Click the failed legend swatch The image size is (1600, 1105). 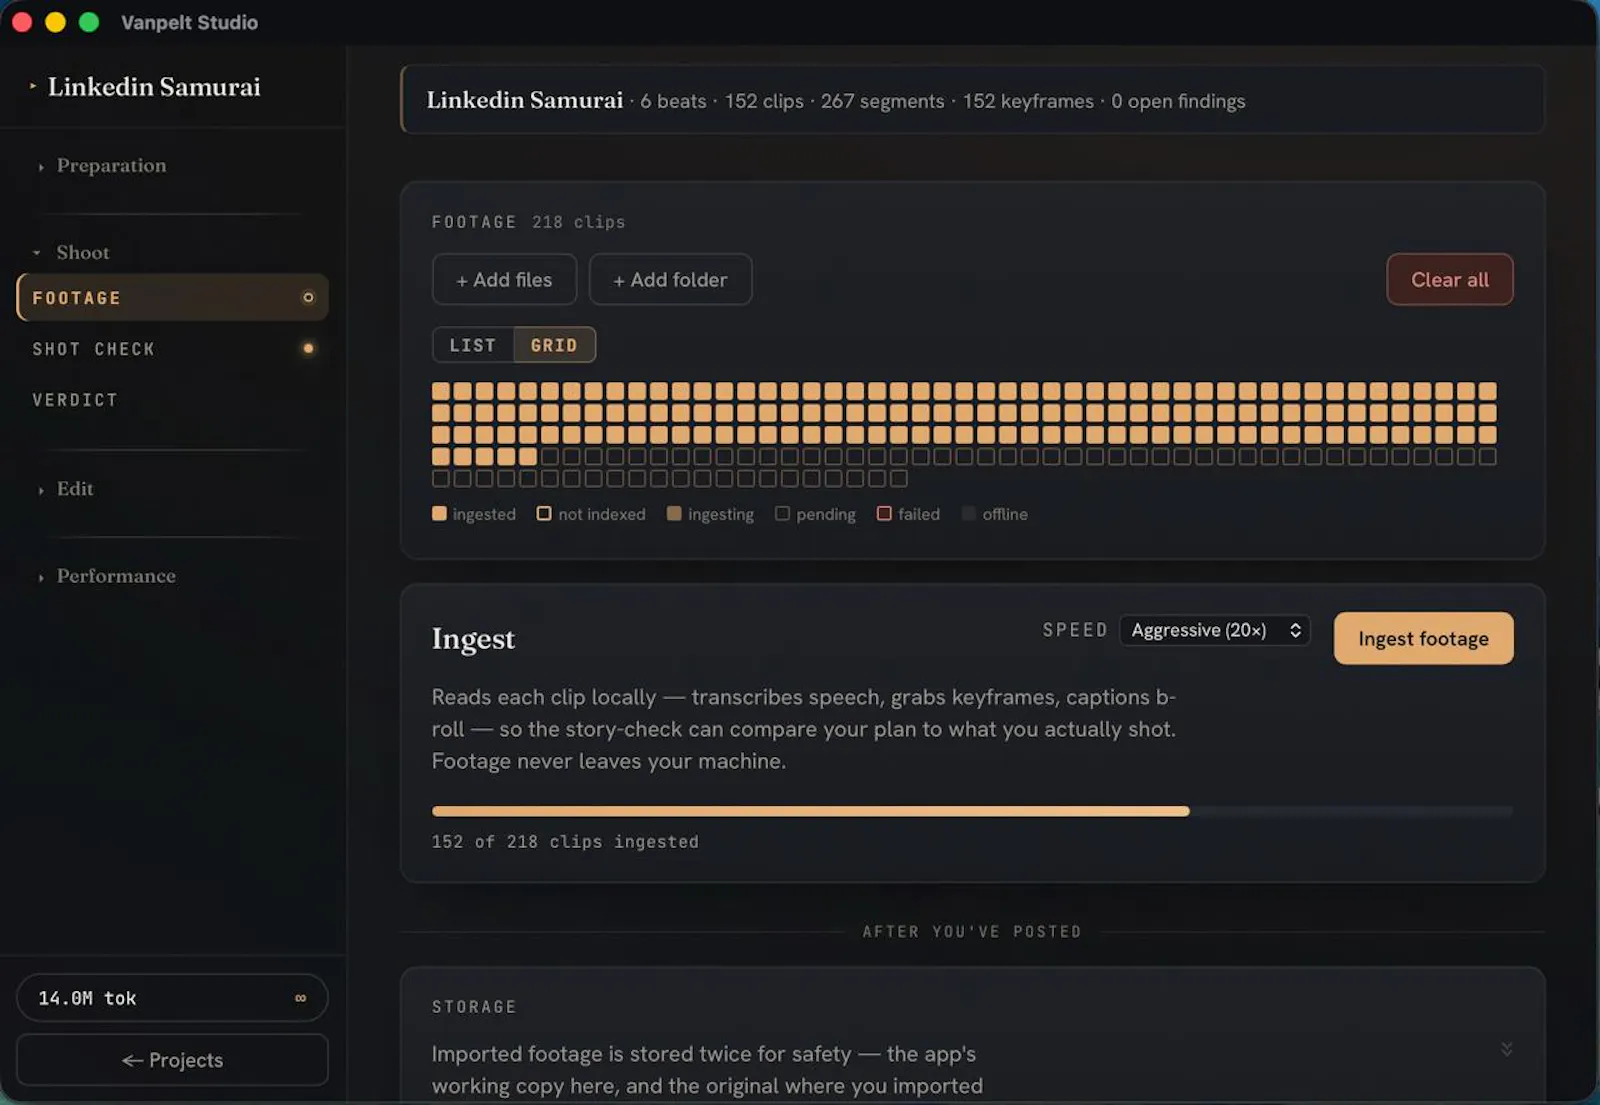click(x=884, y=514)
